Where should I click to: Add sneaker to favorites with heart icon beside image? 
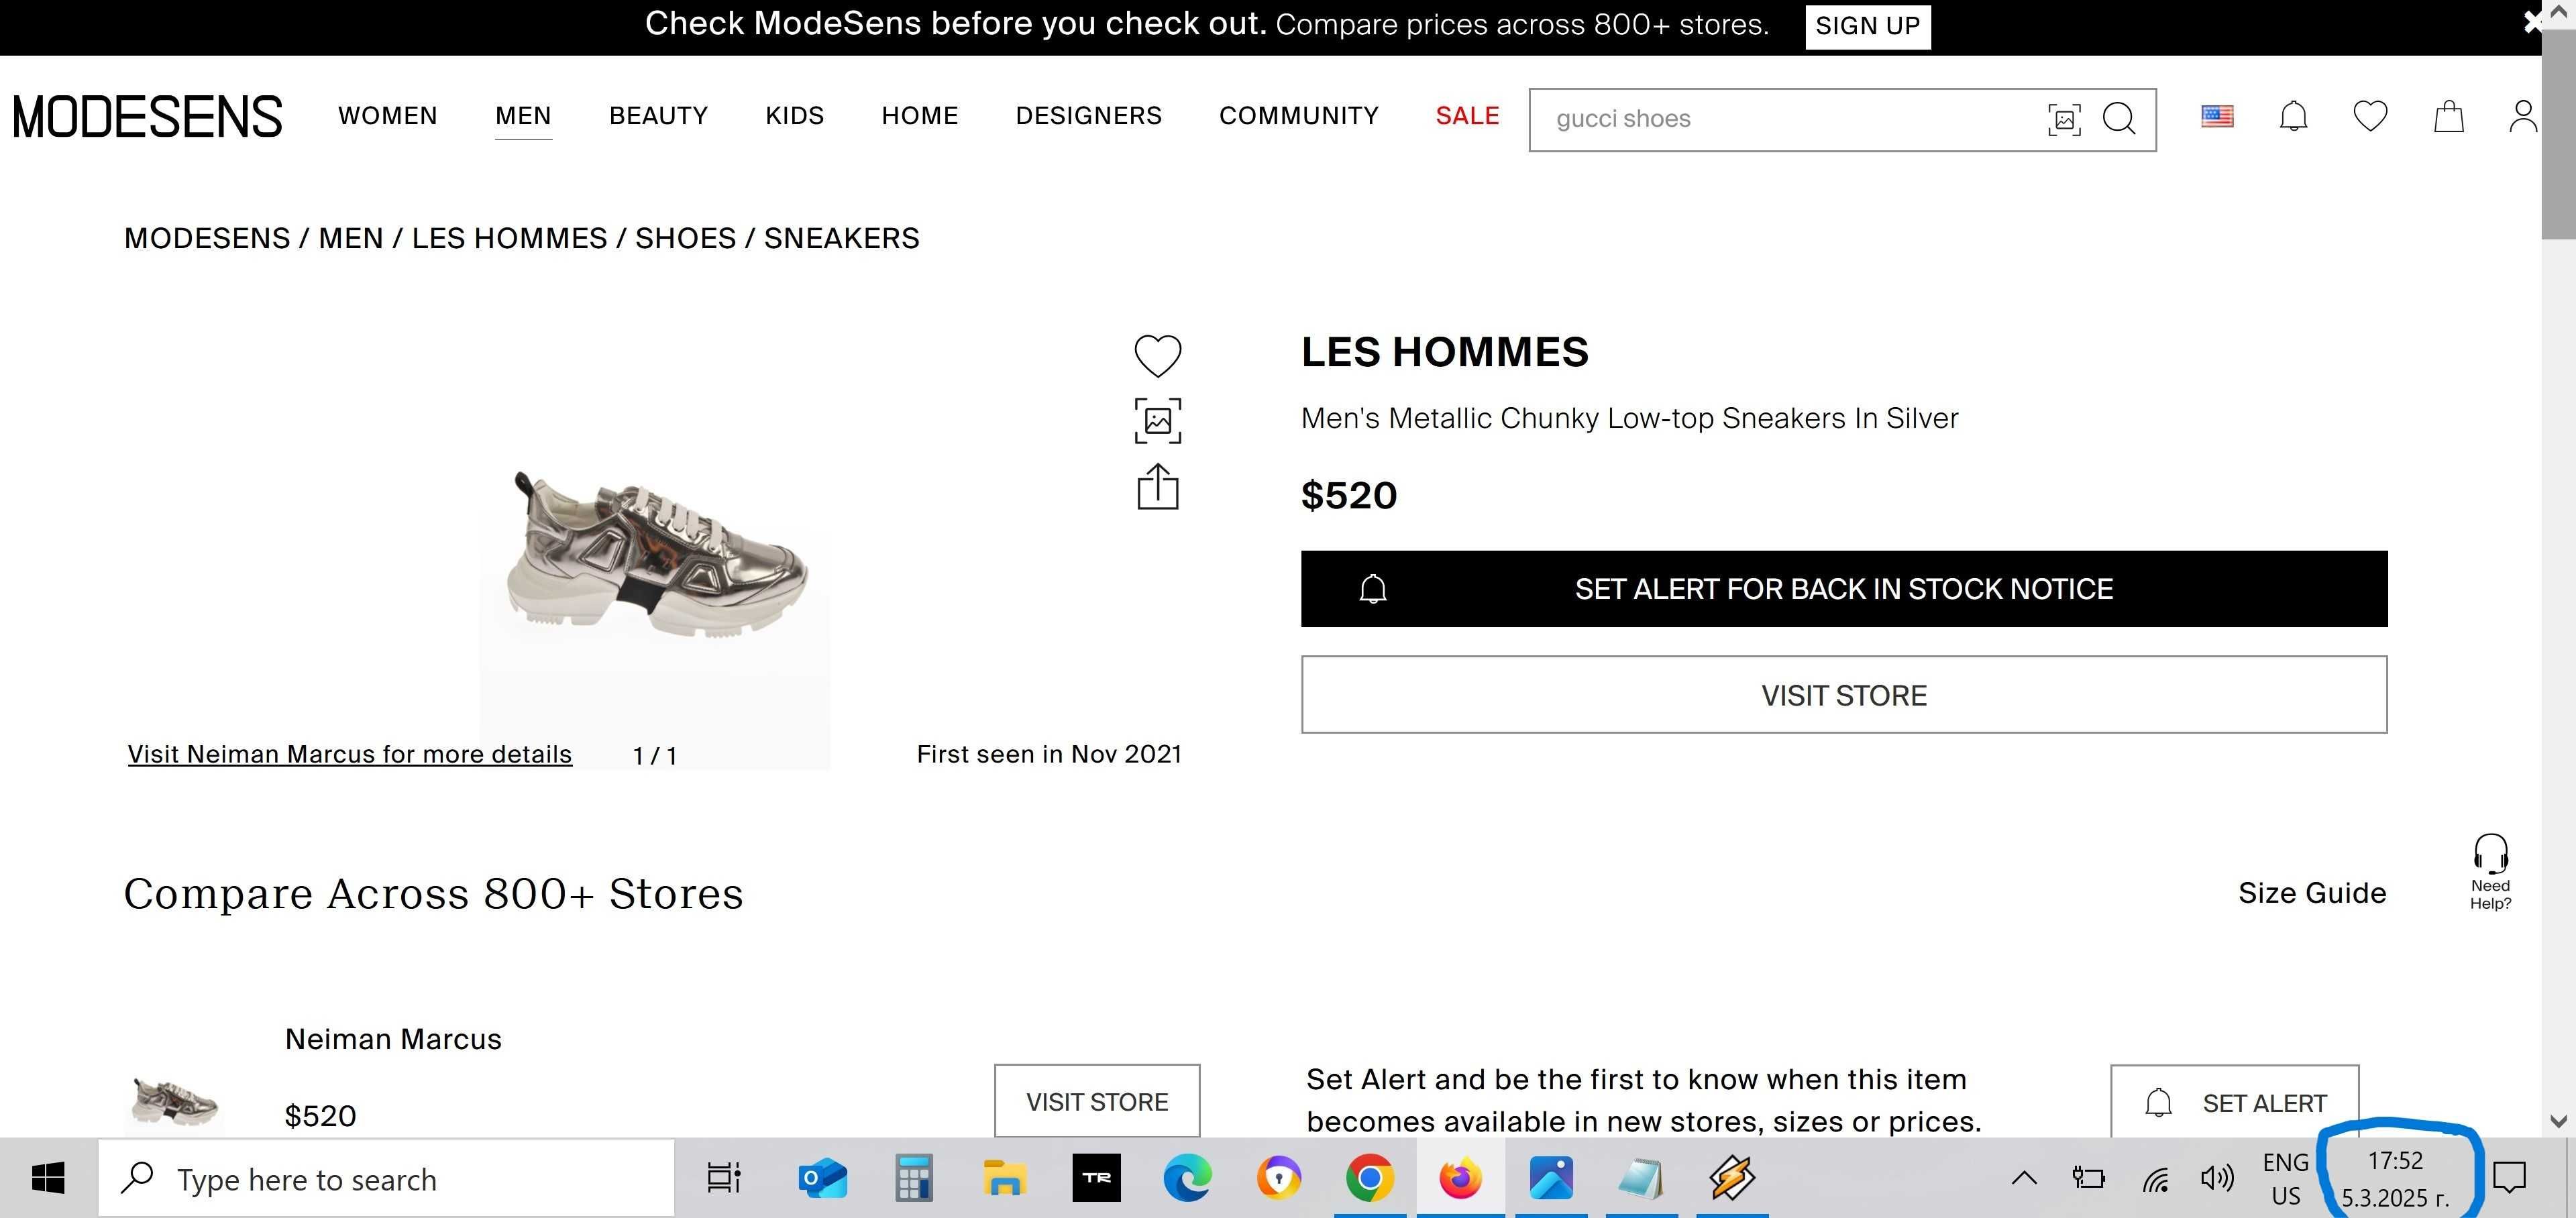[x=1157, y=355]
